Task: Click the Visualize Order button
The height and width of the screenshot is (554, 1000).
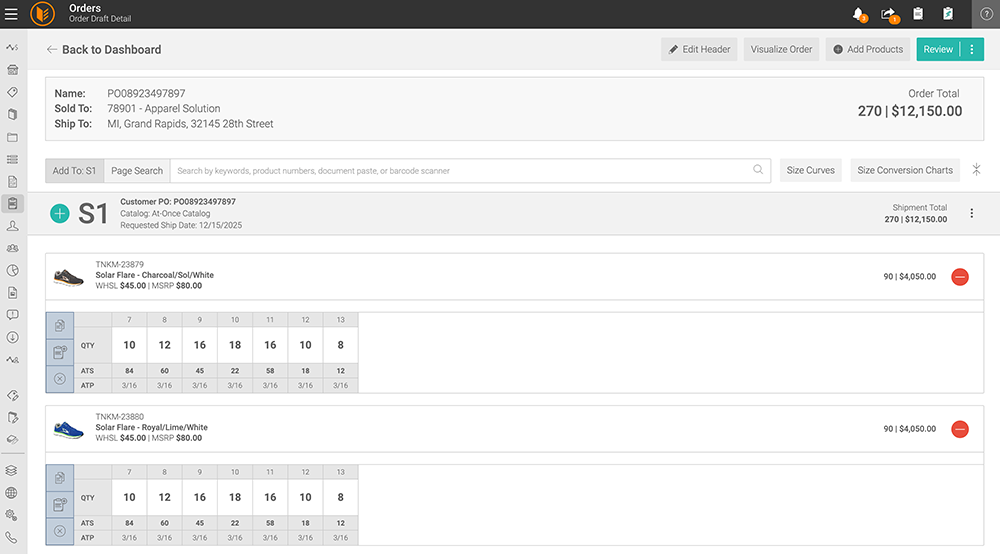Action: 781,49
